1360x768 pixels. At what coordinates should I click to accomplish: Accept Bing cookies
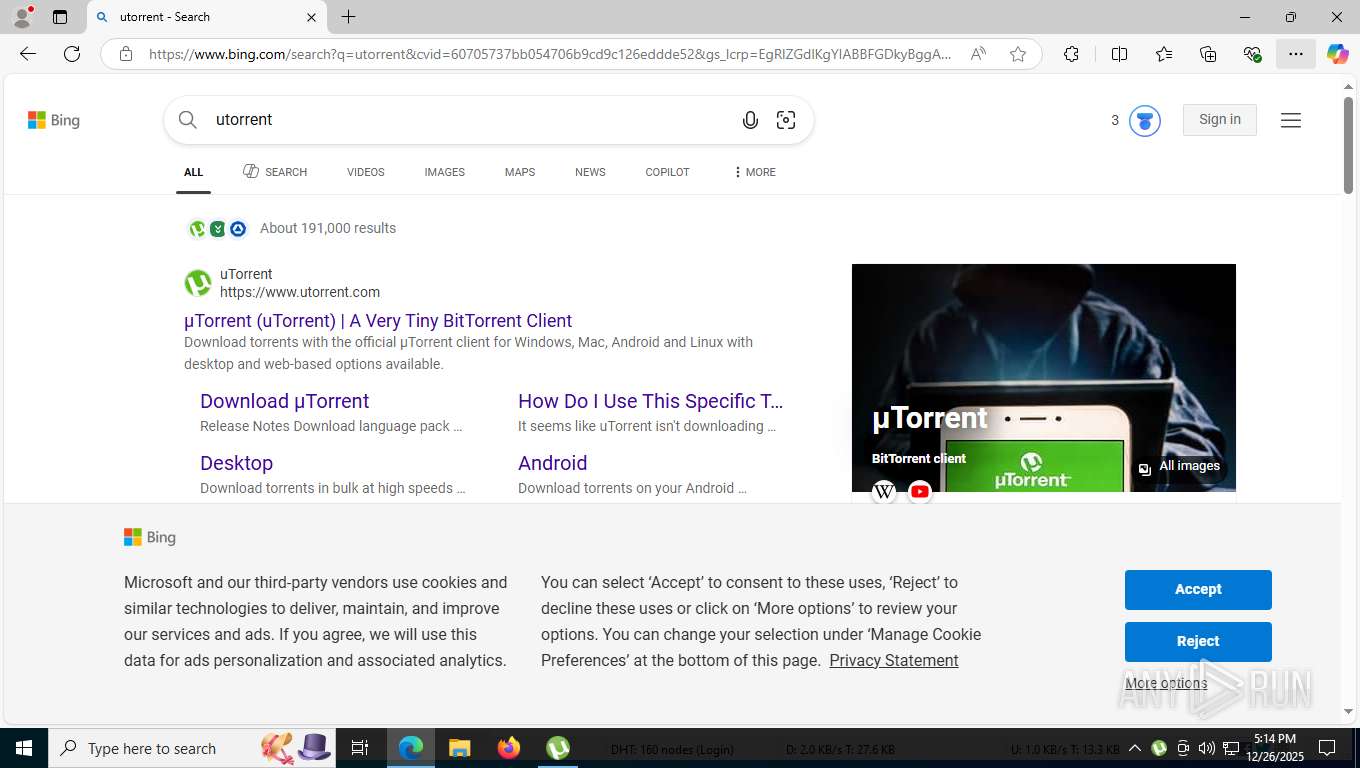tap(1198, 590)
